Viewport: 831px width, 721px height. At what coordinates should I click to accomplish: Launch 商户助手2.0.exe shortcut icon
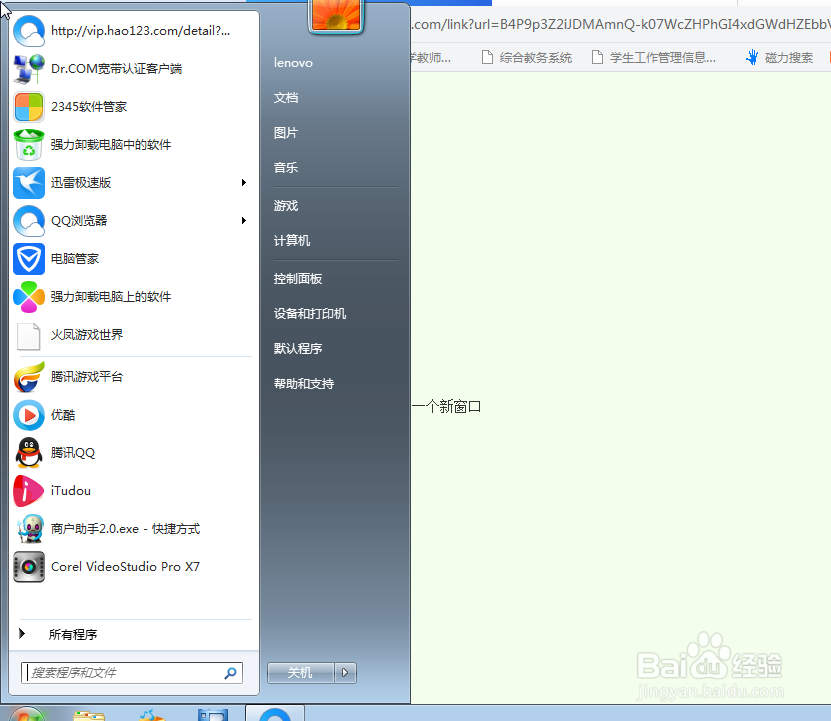29,529
